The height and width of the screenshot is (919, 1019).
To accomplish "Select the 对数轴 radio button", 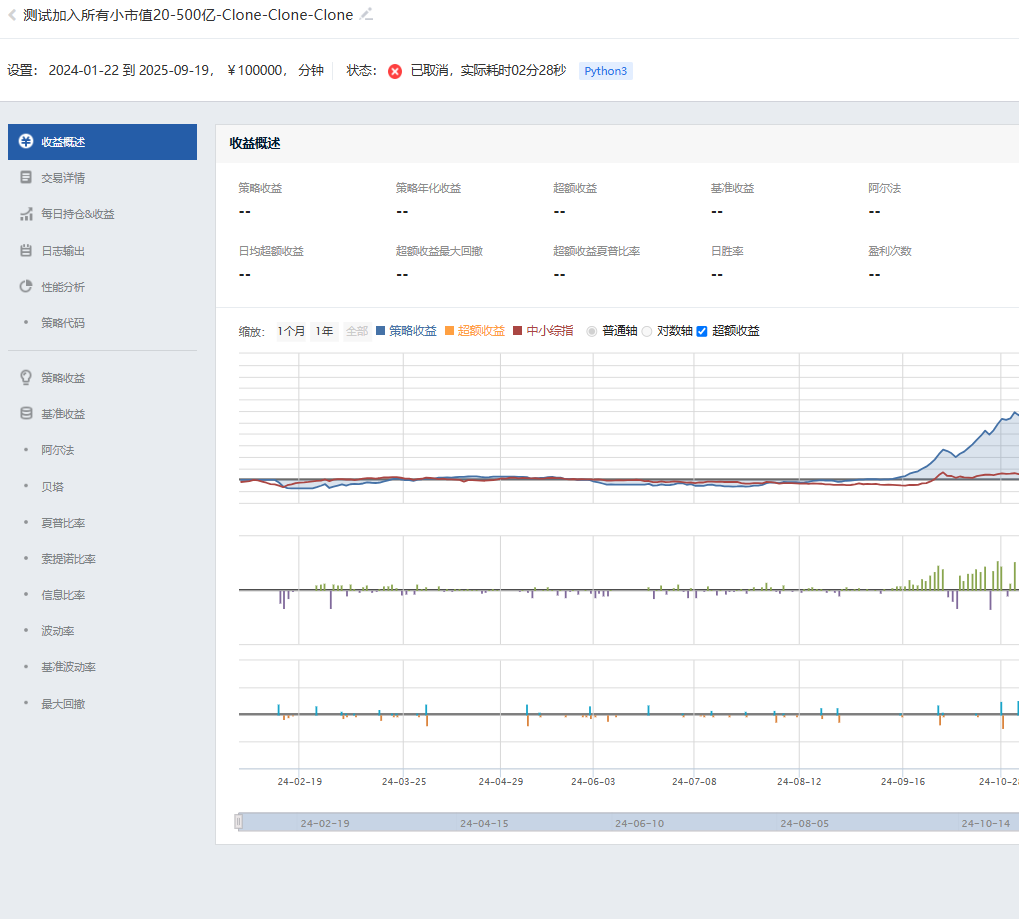I will point(647,331).
